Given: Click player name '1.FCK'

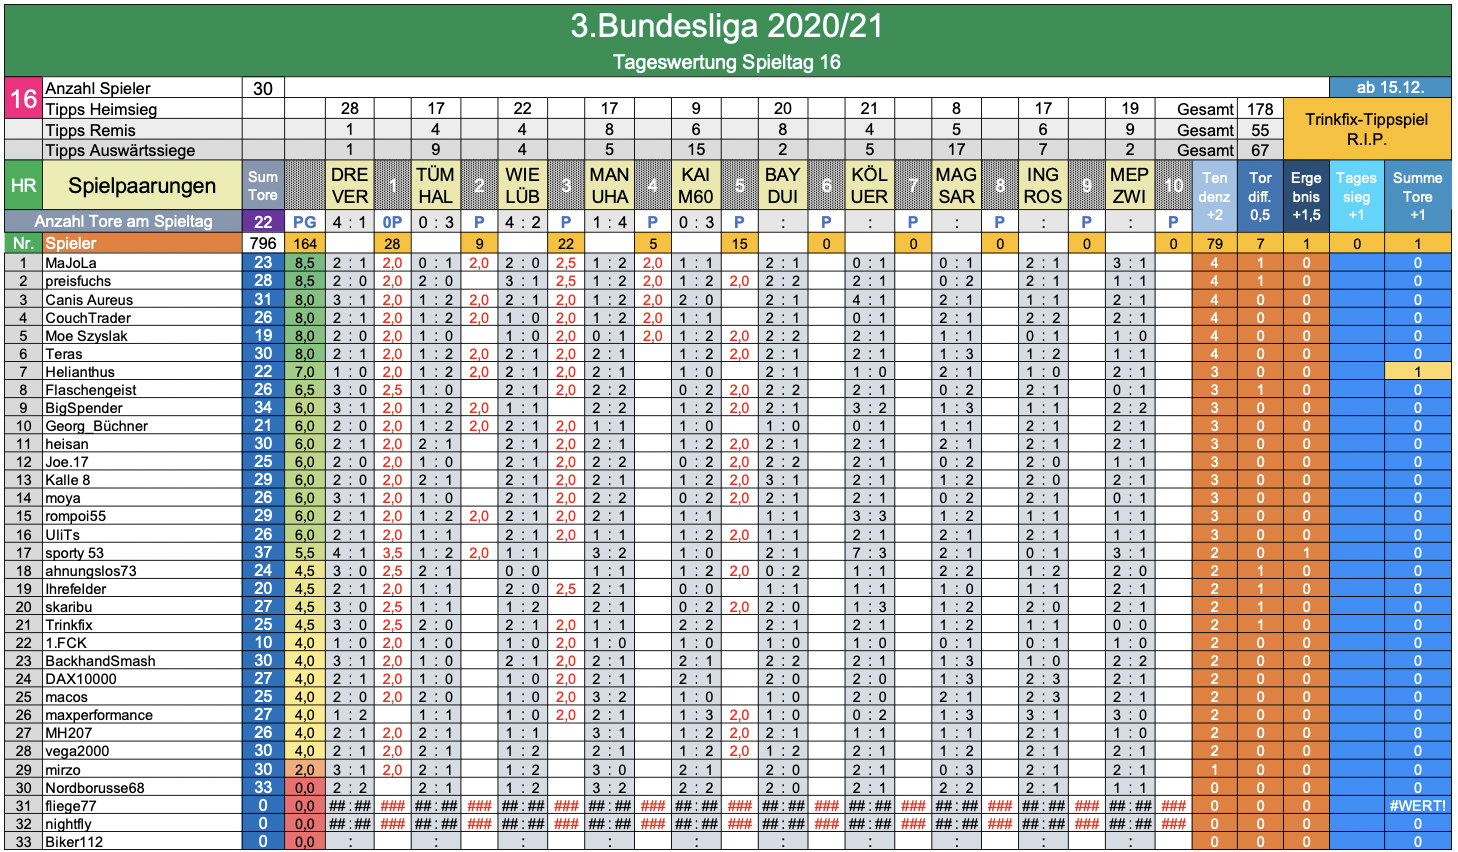Looking at the screenshot, I should coord(66,642).
